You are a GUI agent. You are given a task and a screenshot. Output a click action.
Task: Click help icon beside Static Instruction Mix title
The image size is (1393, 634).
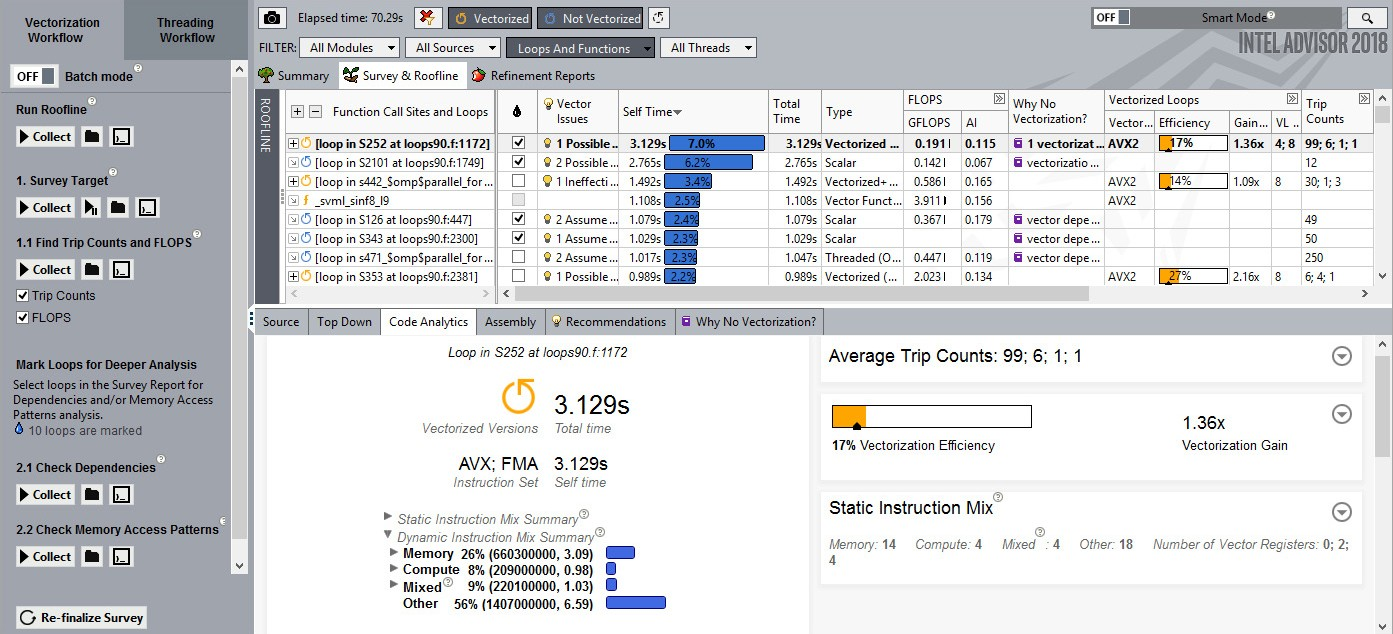pyautogui.click(x=997, y=497)
